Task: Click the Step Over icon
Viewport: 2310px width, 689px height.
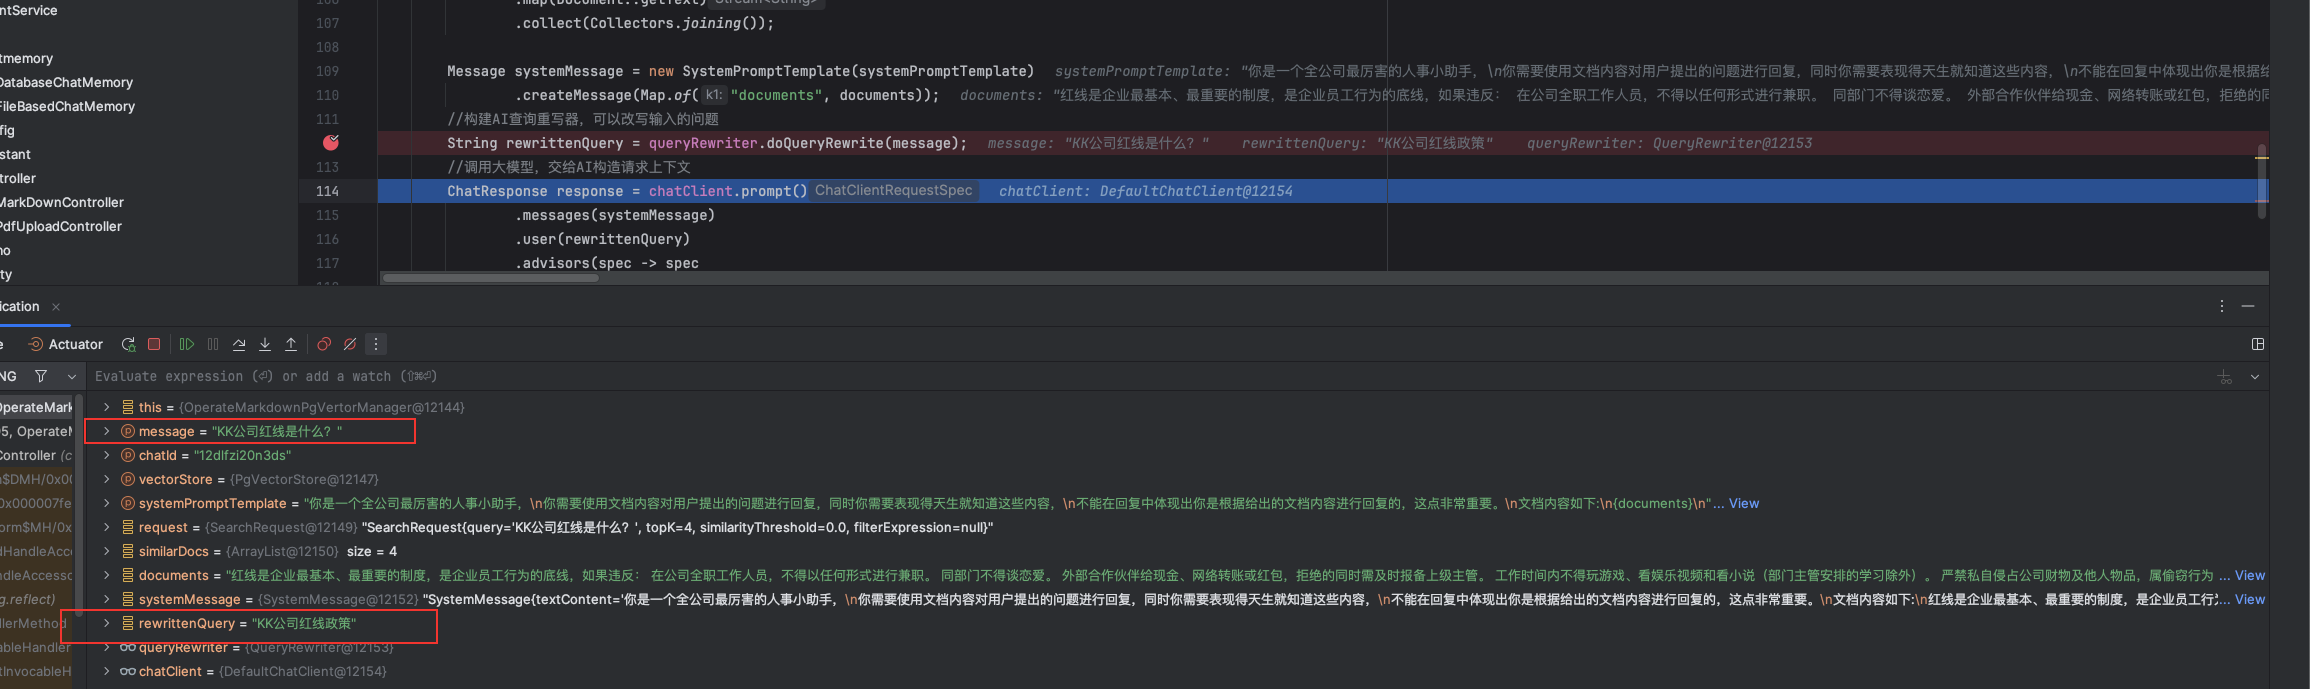Action: coord(239,344)
